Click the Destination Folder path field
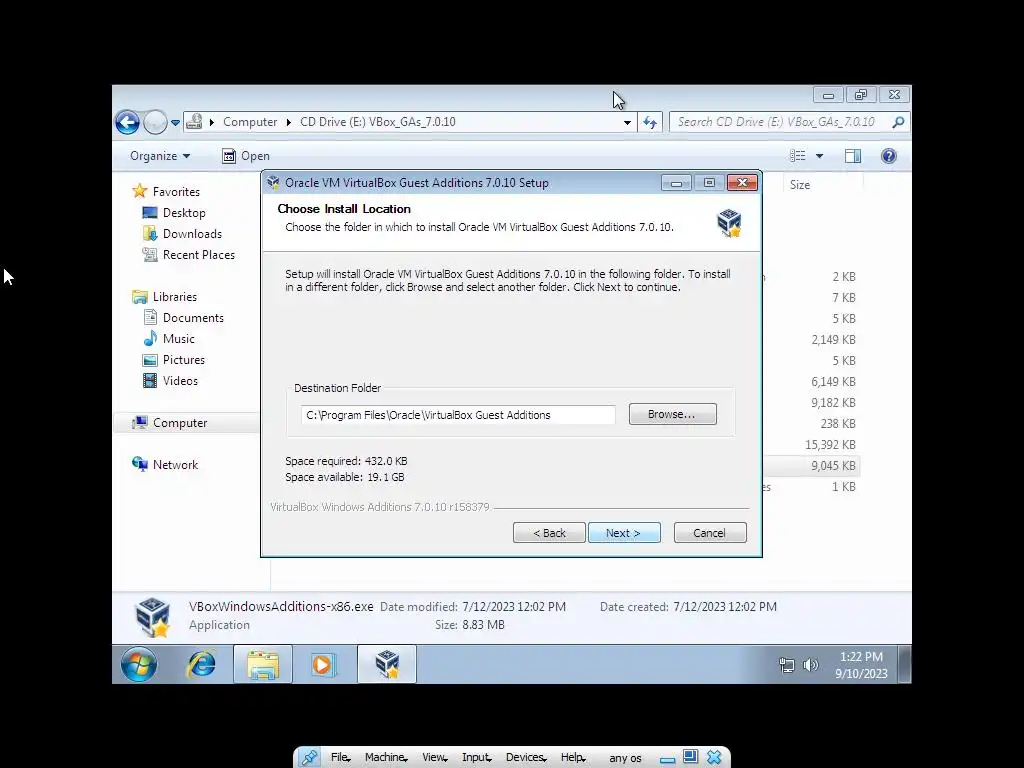This screenshot has width=1024, height=768. pyautogui.click(x=458, y=415)
